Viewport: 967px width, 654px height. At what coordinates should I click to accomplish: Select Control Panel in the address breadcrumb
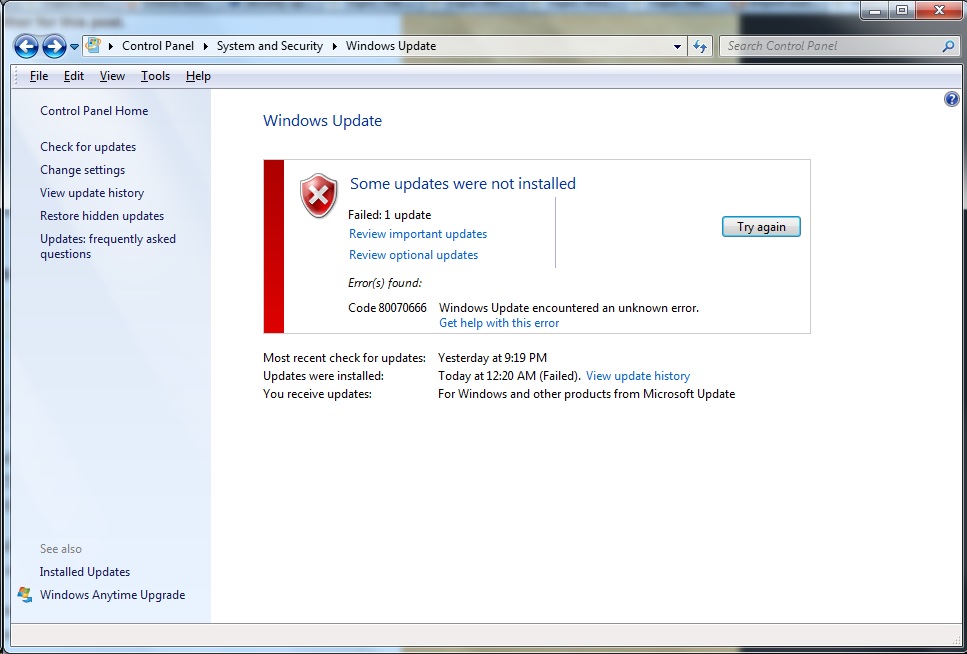(158, 46)
